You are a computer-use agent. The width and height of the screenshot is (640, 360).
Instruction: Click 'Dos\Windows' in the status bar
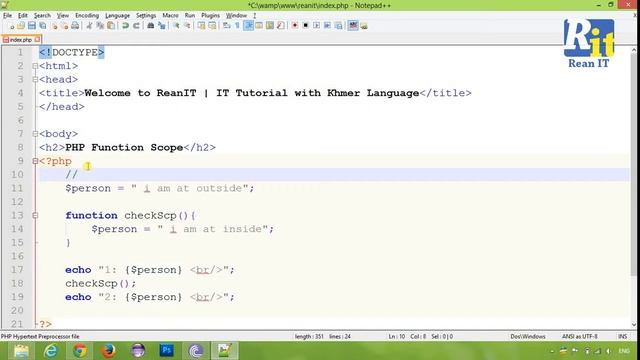pyautogui.click(x=528, y=336)
